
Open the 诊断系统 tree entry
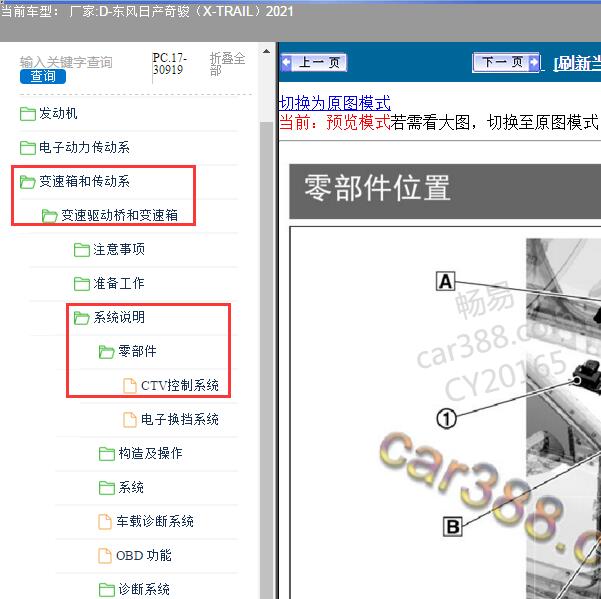coord(144,589)
